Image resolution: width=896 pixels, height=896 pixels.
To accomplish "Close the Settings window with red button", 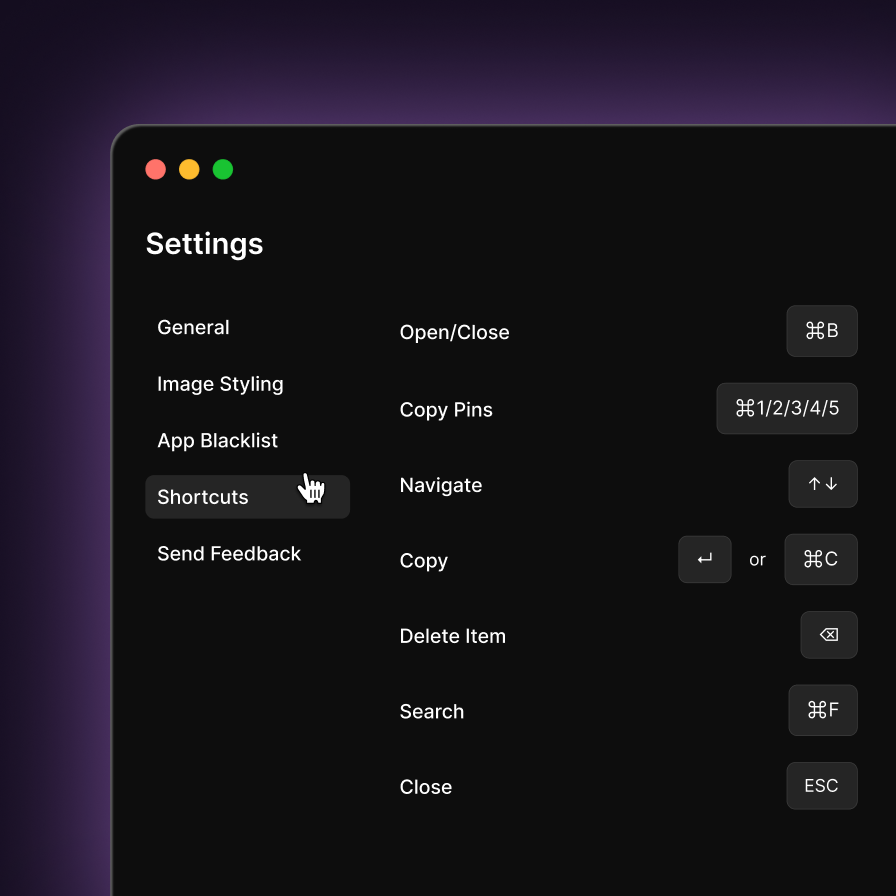I will pos(155,169).
